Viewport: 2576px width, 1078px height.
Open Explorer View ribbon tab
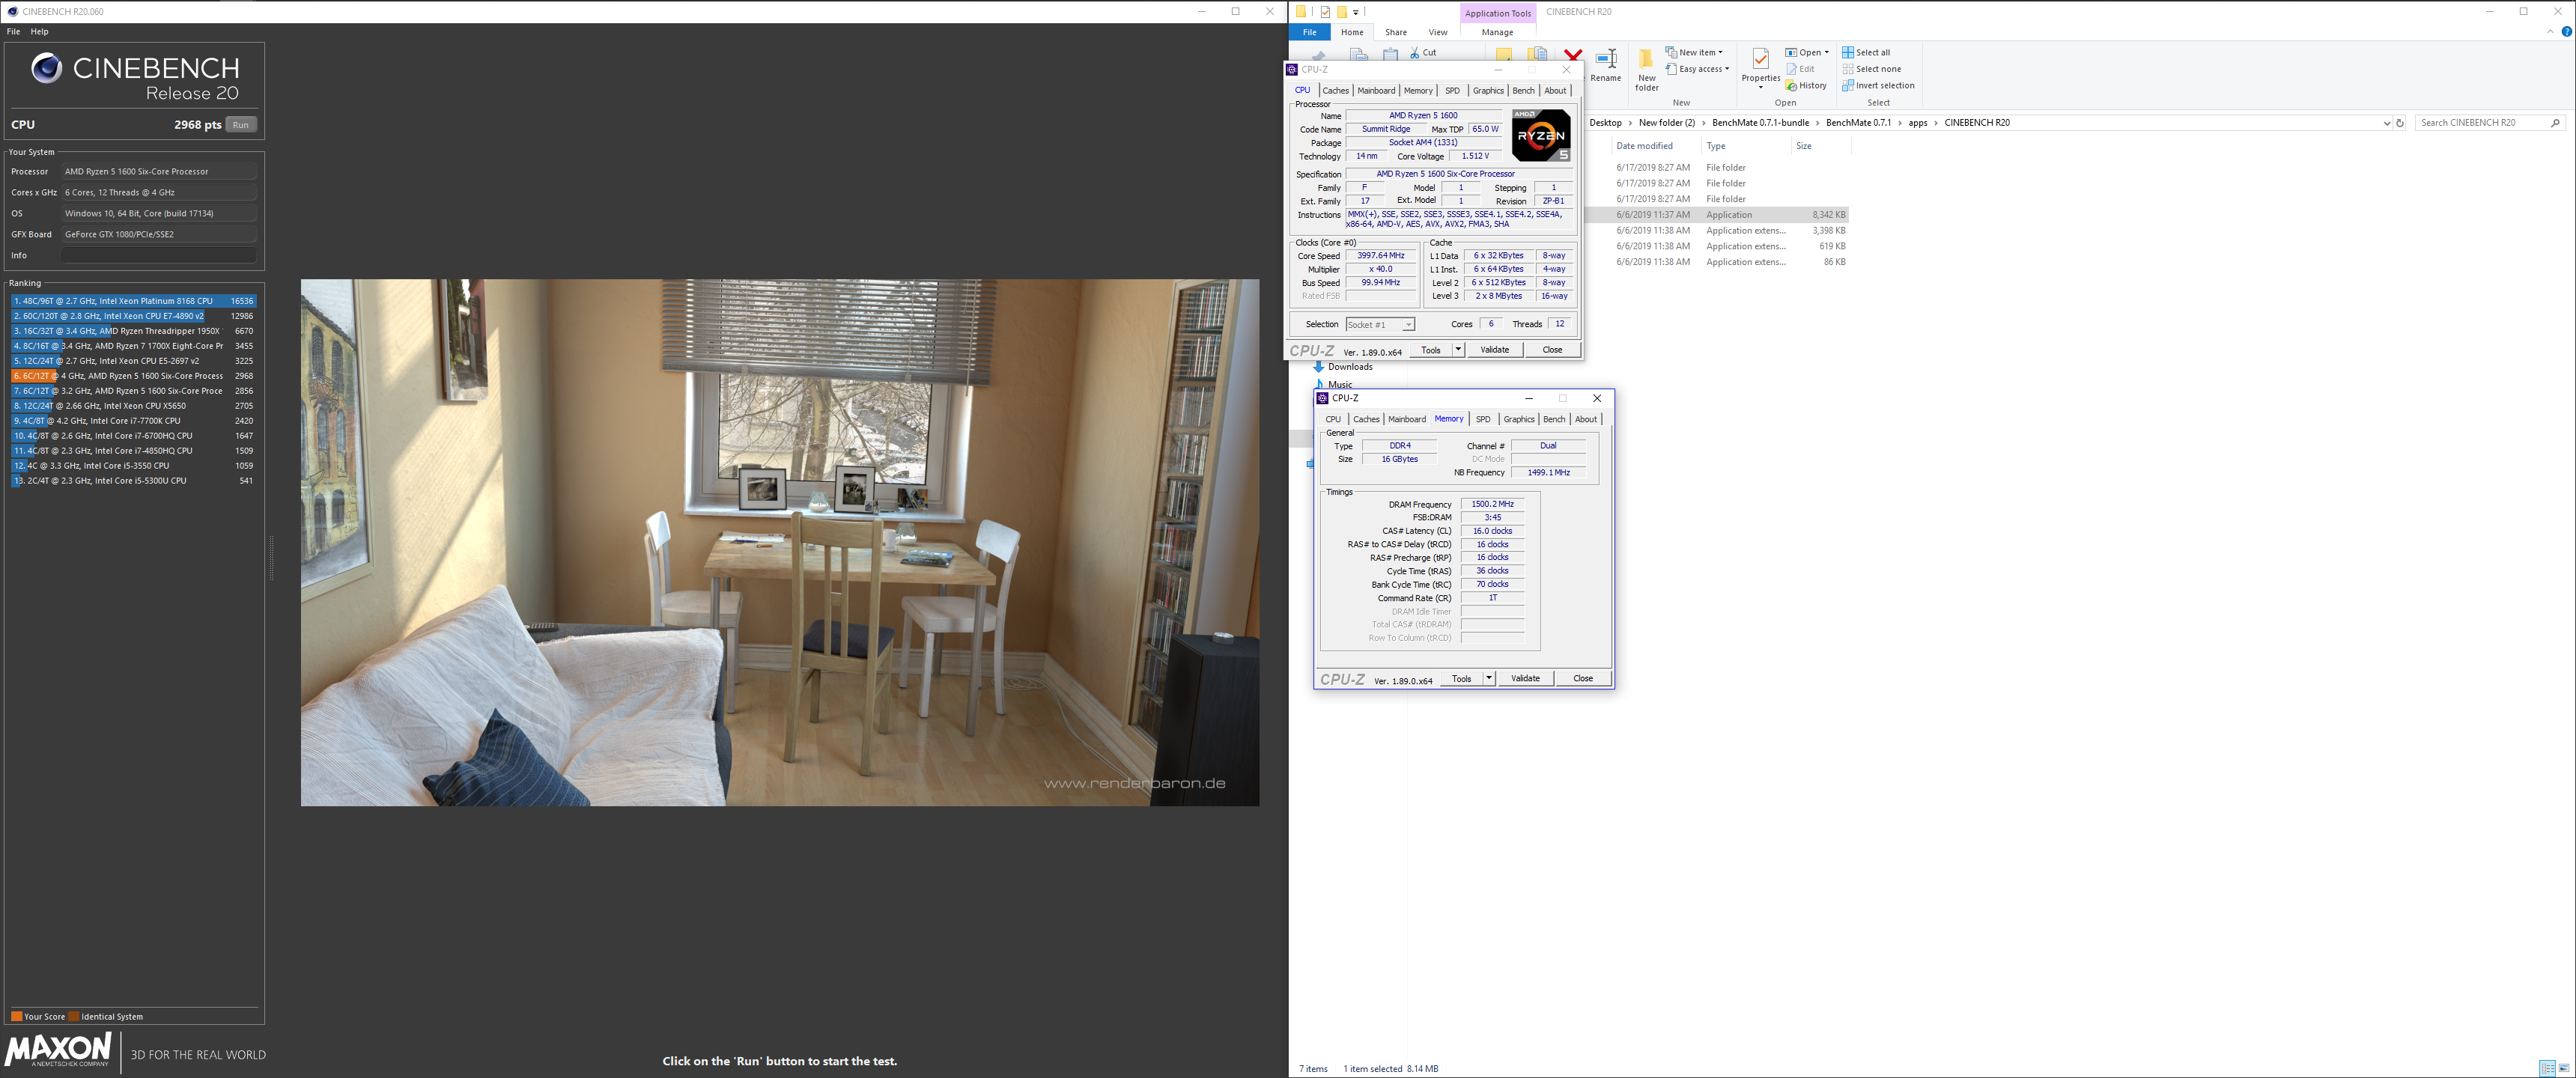click(1438, 33)
